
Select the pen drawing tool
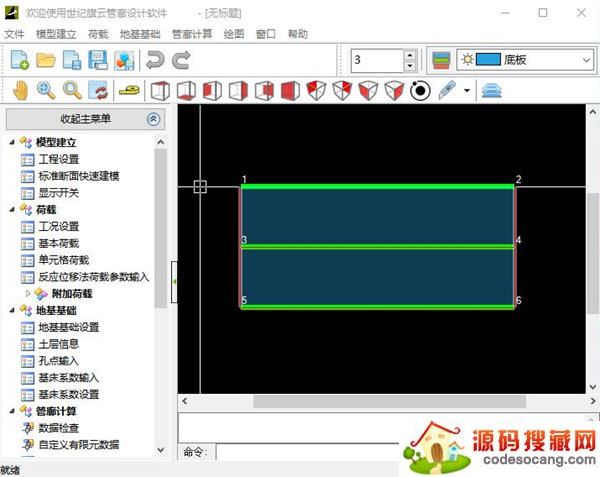pyautogui.click(x=447, y=90)
